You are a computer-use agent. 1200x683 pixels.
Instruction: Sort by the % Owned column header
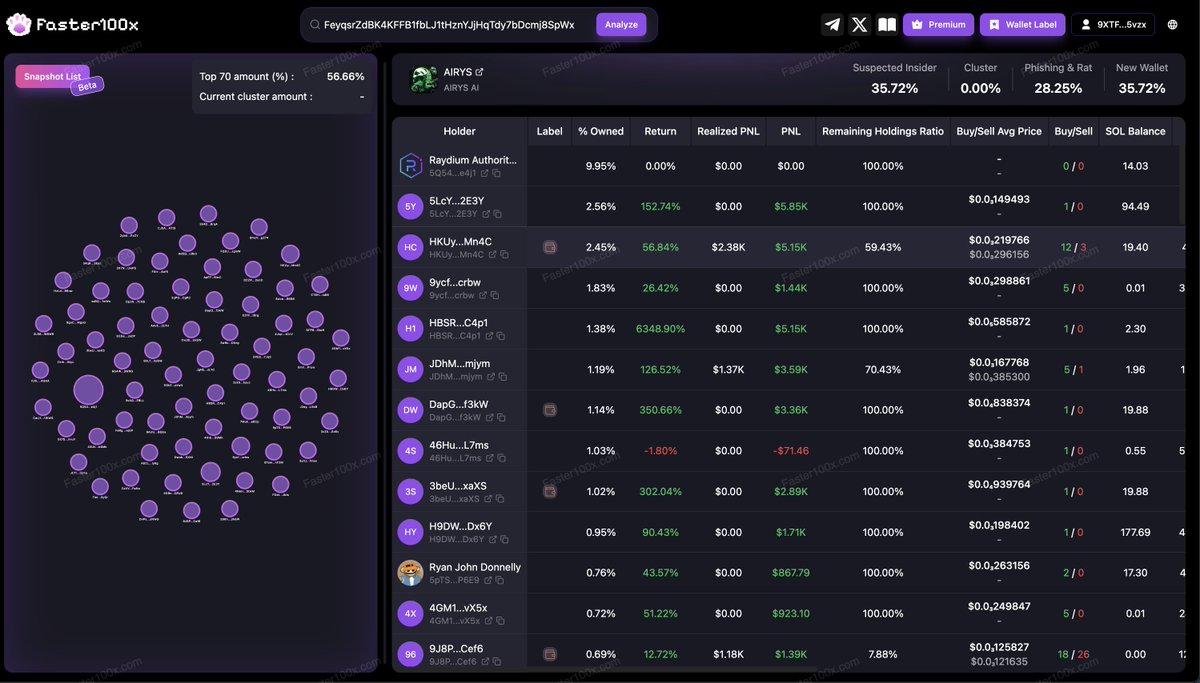tap(601, 131)
